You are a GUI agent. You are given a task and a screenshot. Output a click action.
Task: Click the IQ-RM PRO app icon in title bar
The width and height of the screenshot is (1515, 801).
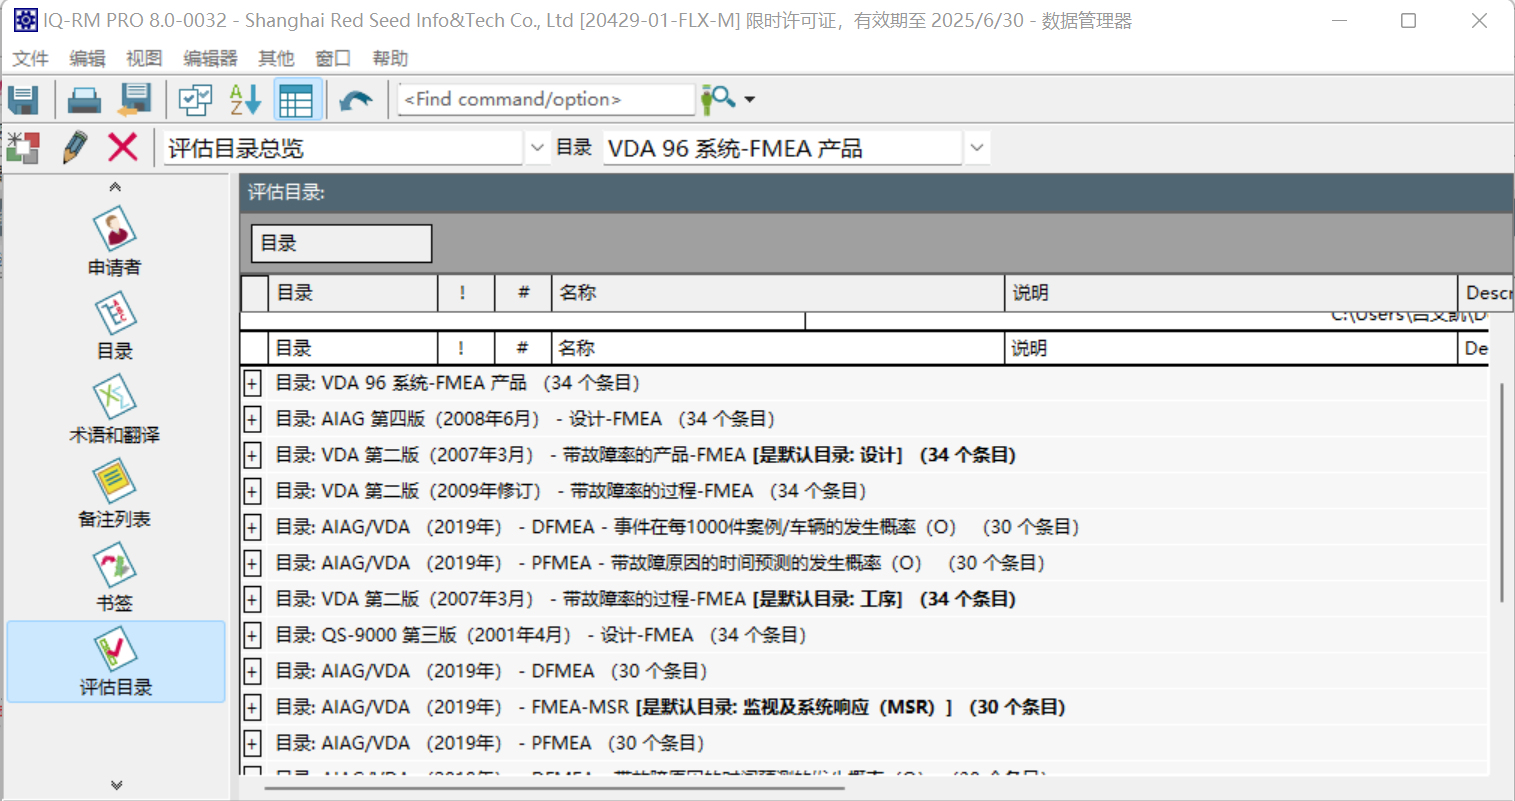click(x=25, y=20)
